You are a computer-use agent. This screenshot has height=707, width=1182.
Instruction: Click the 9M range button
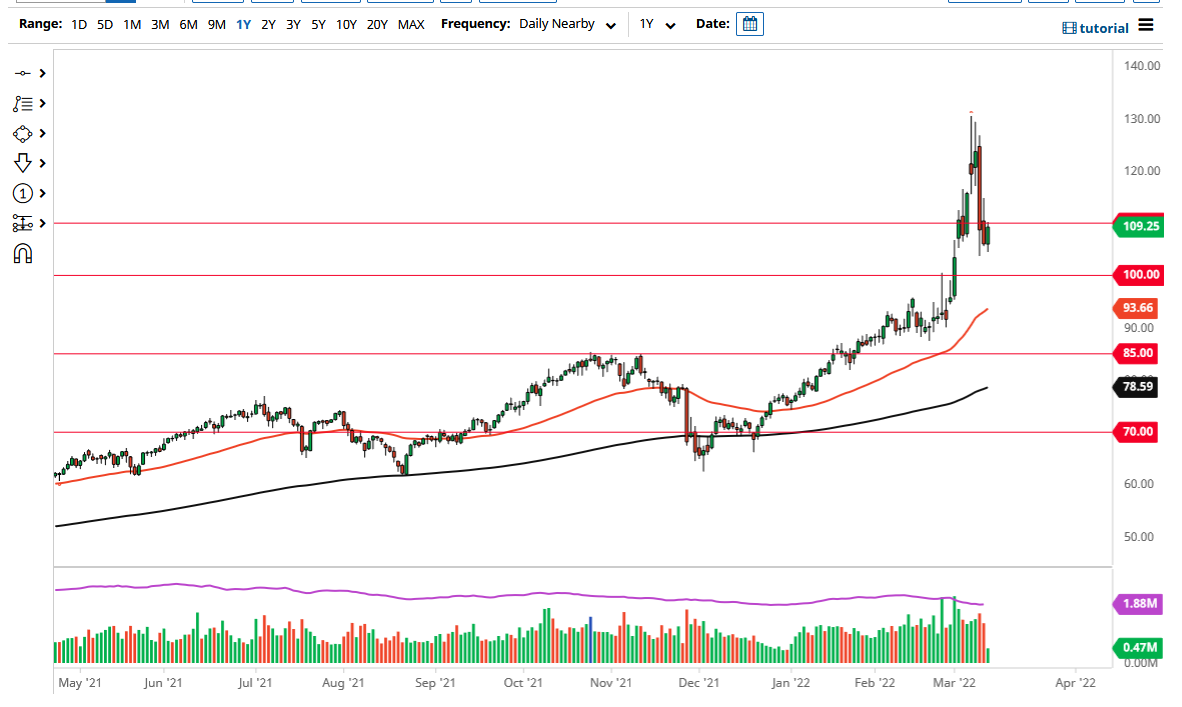click(x=215, y=24)
